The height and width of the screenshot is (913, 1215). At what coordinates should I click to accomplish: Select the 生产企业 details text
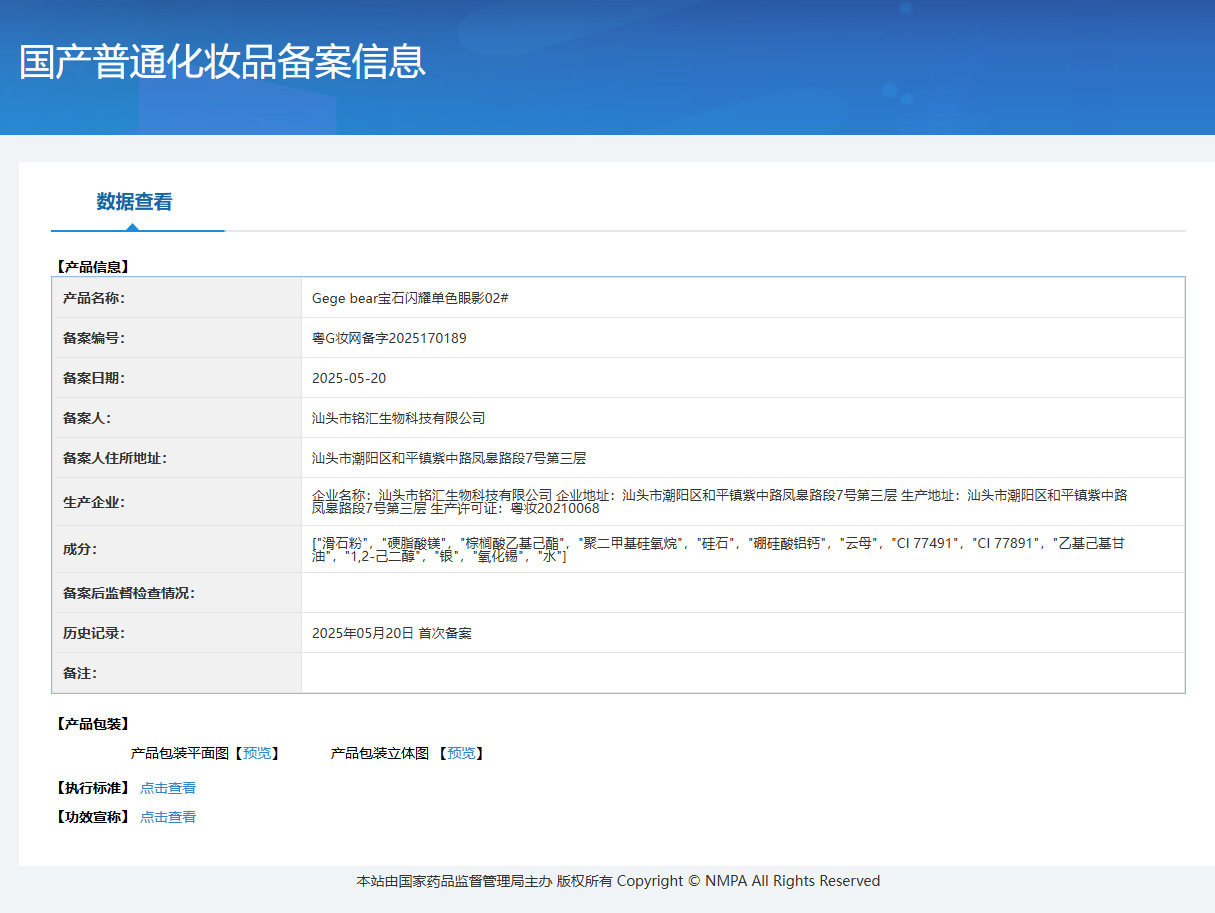720,501
